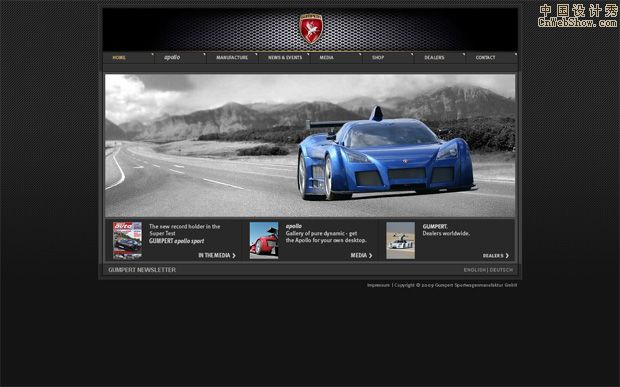Viewport: 620px width, 387px height.
Task: Select MEDIA in the top navigation bar
Action: [x=327, y=58]
